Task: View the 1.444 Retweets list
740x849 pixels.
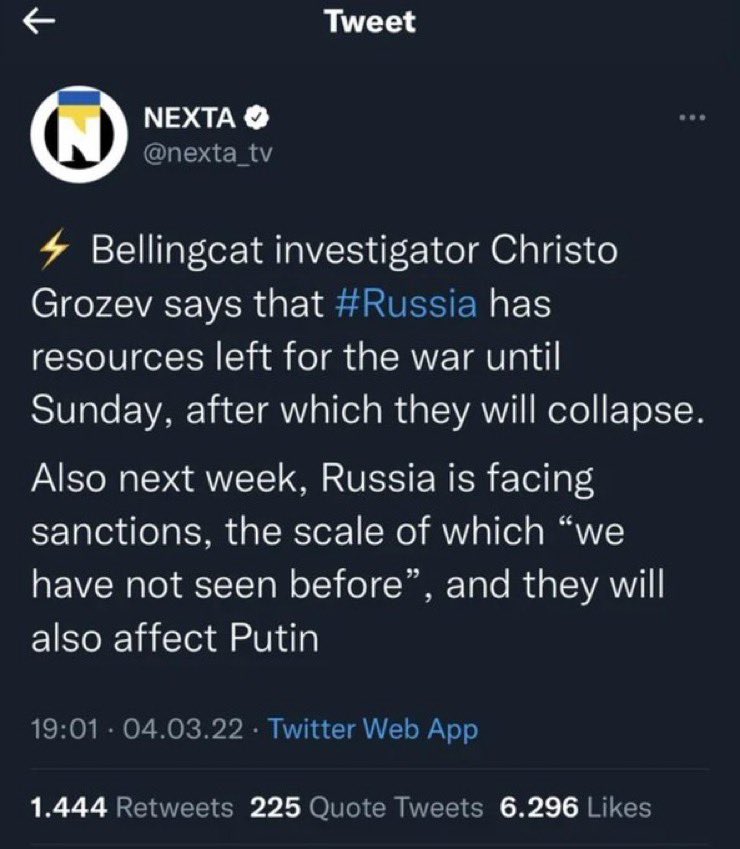Action: [x=132, y=808]
